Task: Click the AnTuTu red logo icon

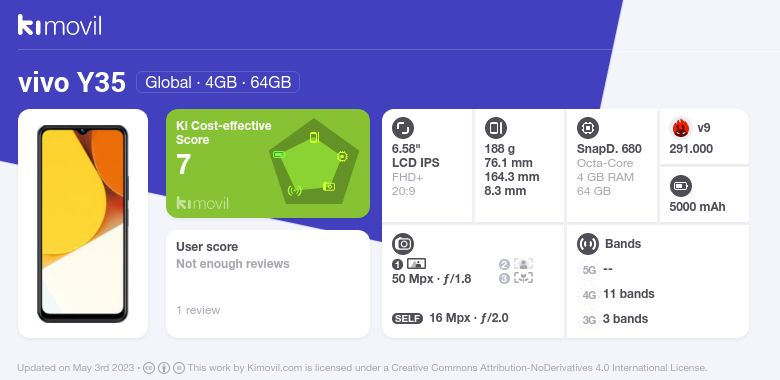Action: tap(681, 128)
